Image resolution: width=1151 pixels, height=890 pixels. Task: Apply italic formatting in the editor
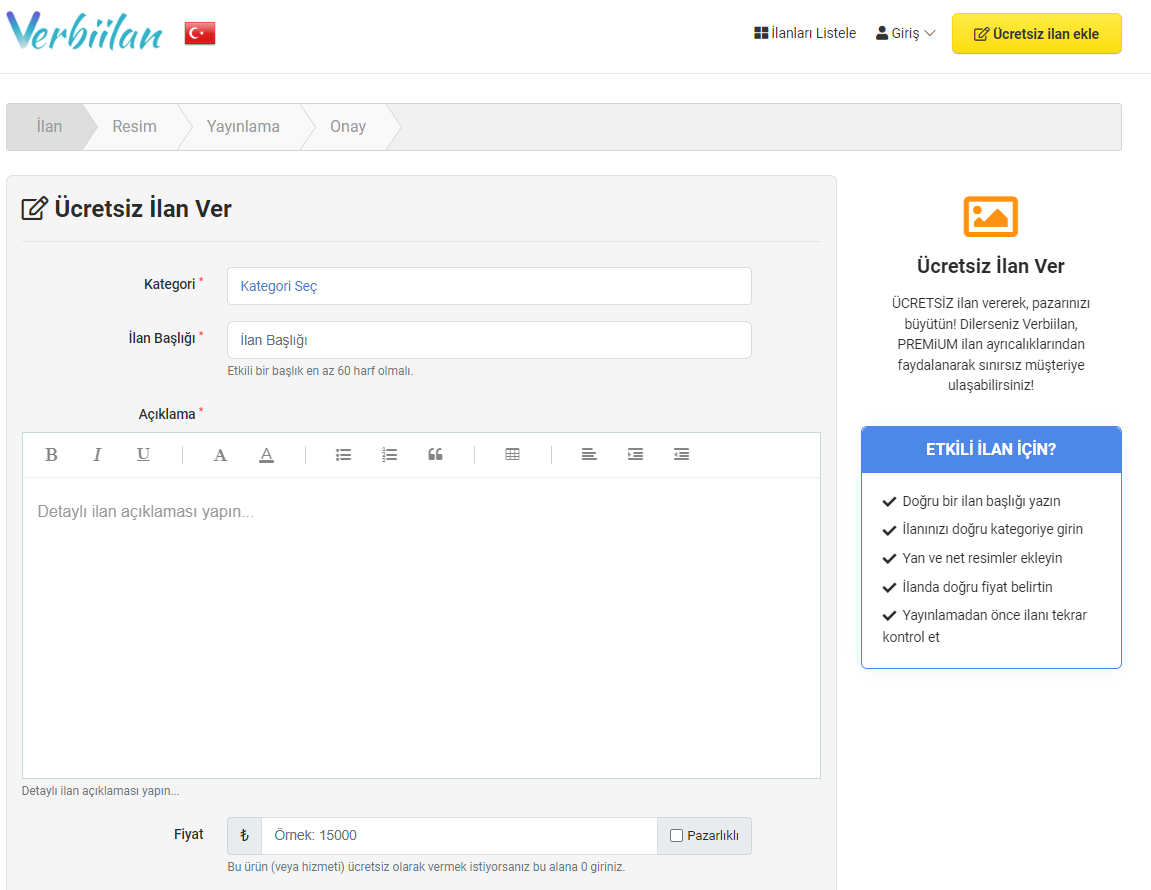[x=97, y=455]
